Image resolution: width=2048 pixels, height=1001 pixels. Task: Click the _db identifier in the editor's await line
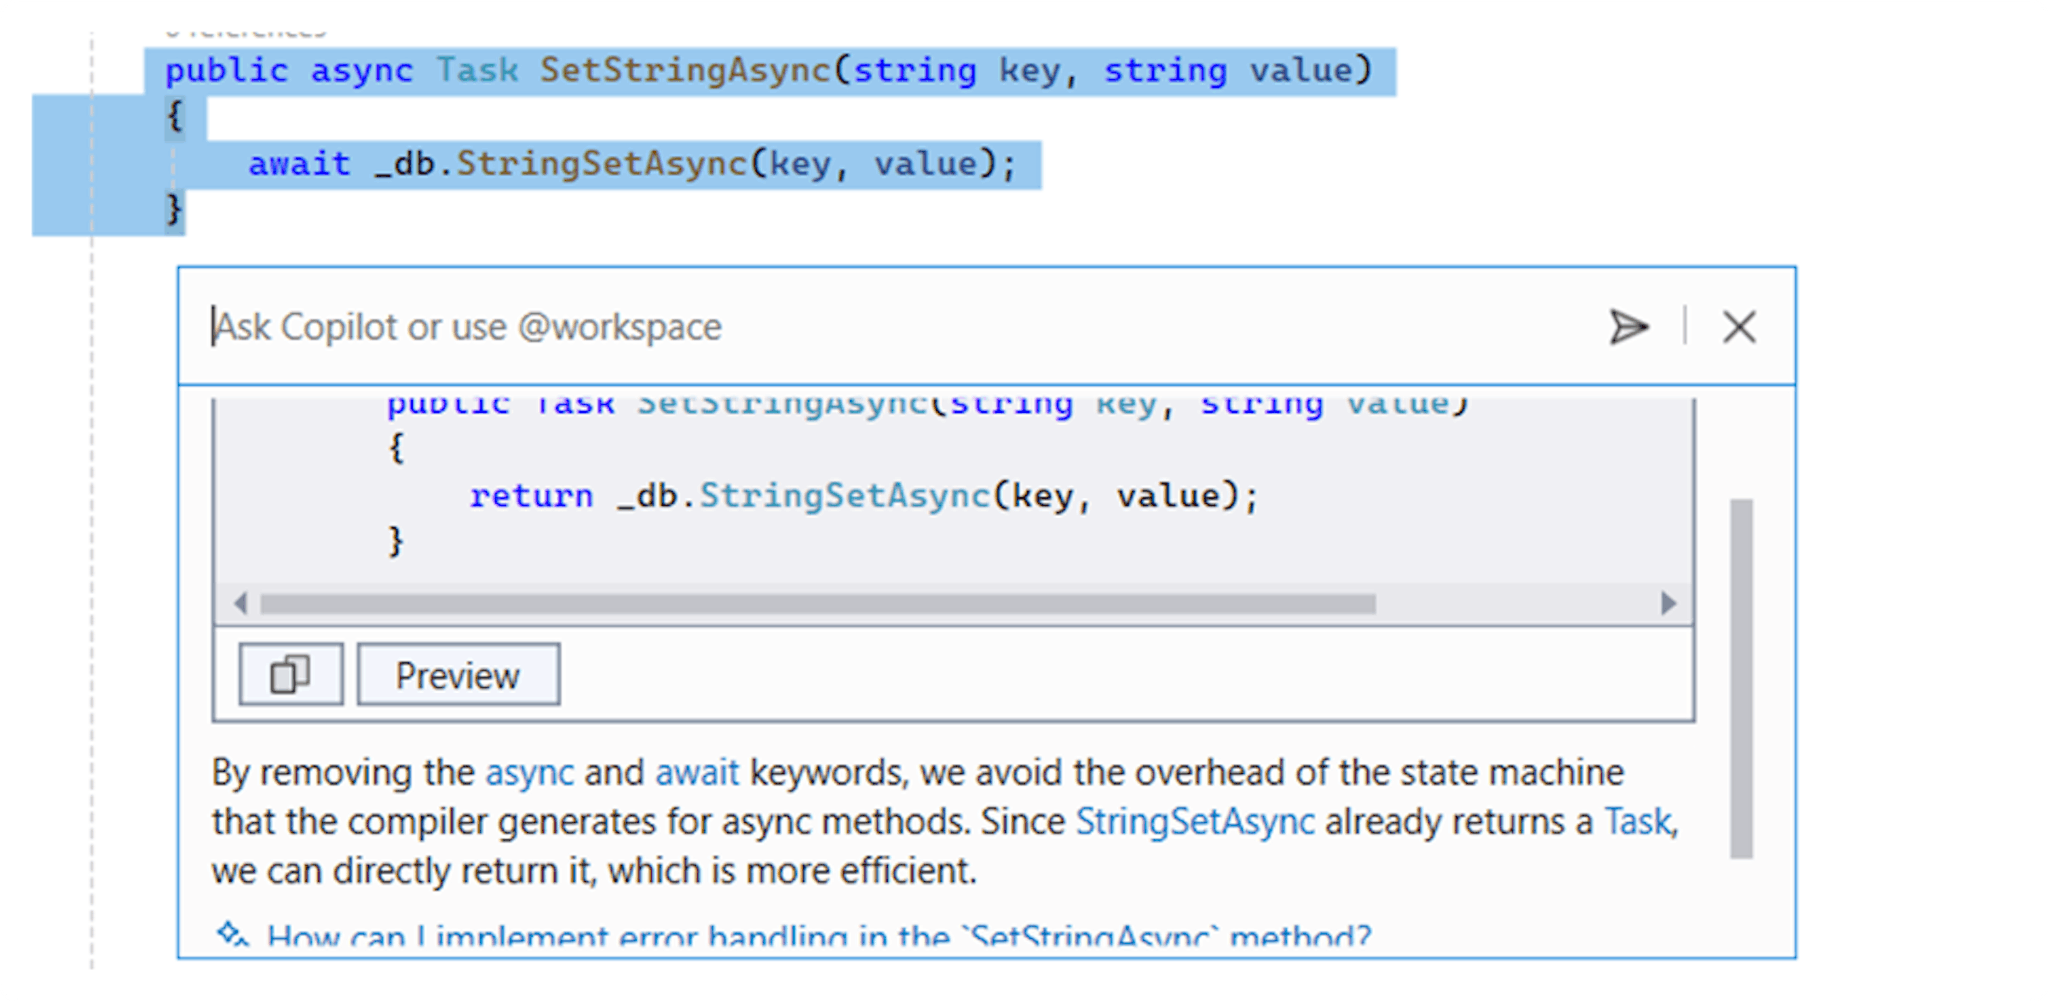click(x=405, y=164)
